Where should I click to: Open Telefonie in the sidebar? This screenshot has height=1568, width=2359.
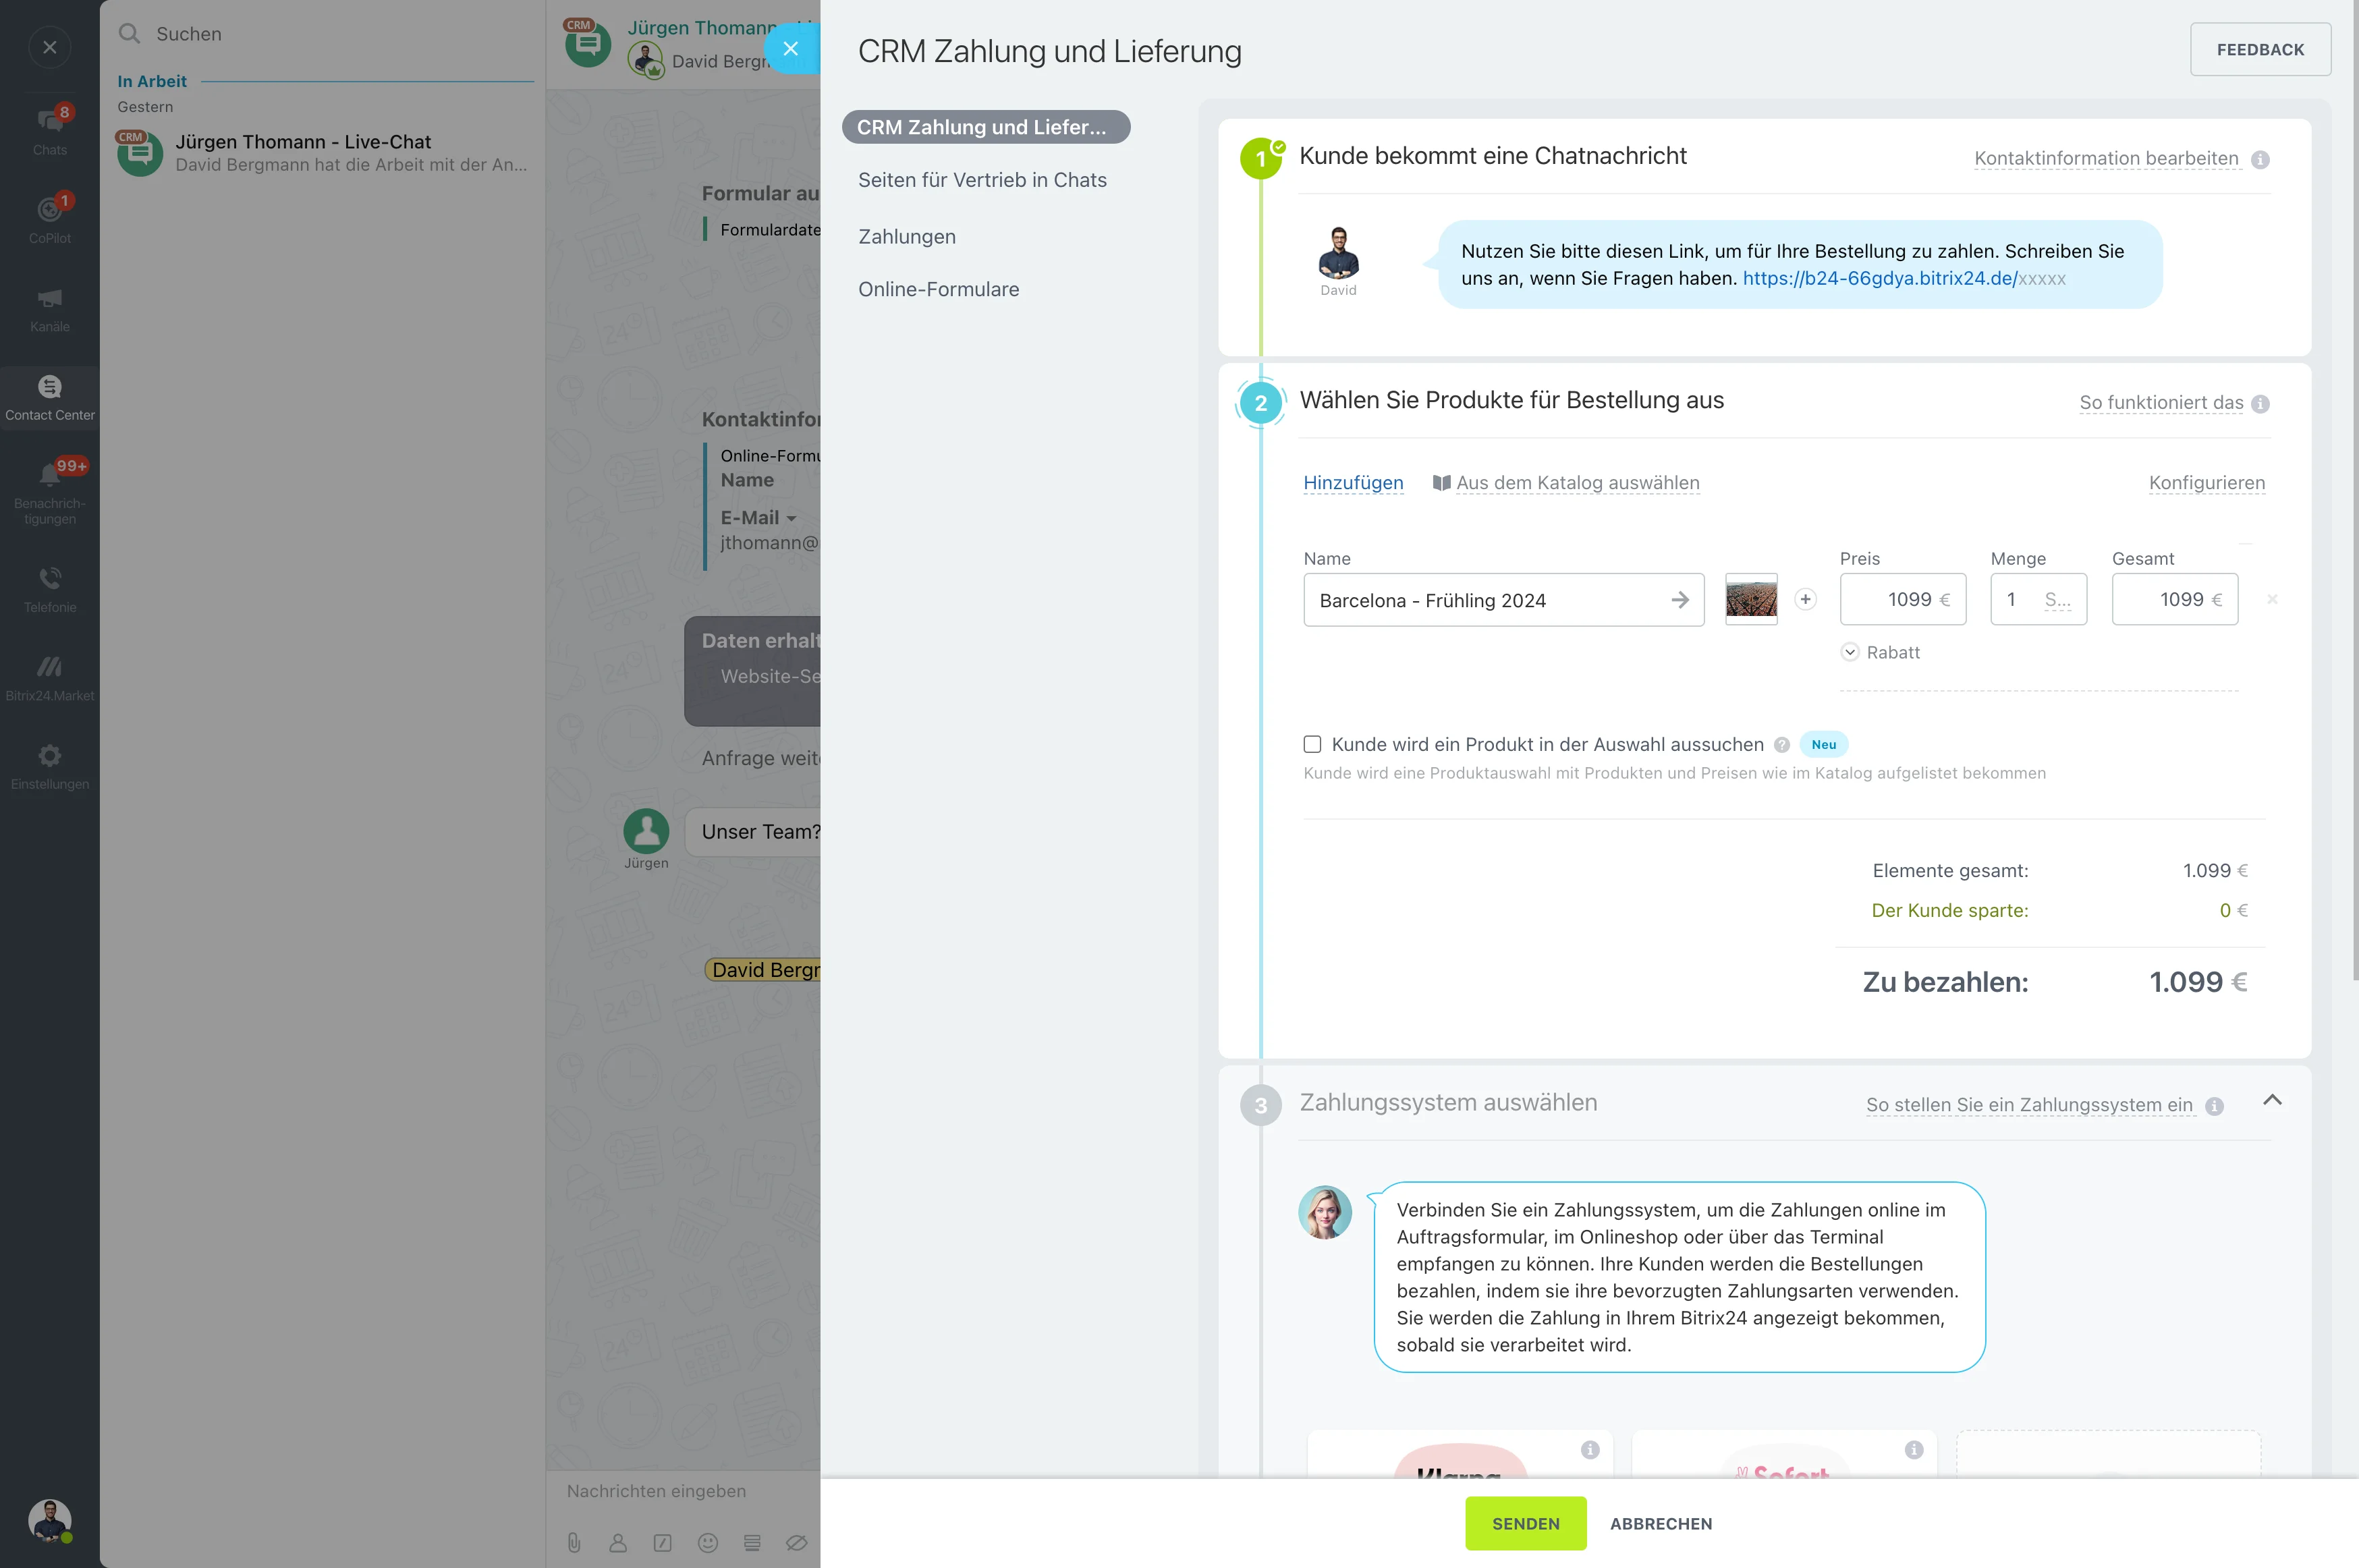pyautogui.click(x=49, y=587)
